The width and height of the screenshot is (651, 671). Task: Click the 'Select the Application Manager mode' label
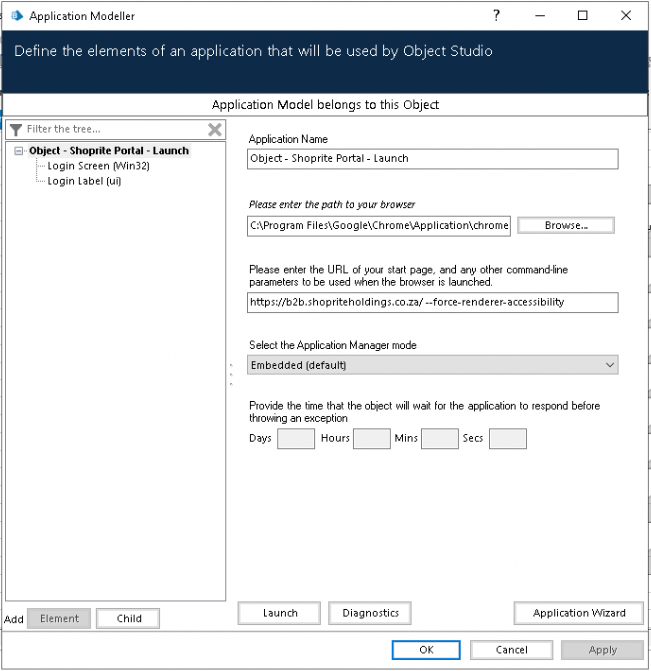(x=333, y=345)
